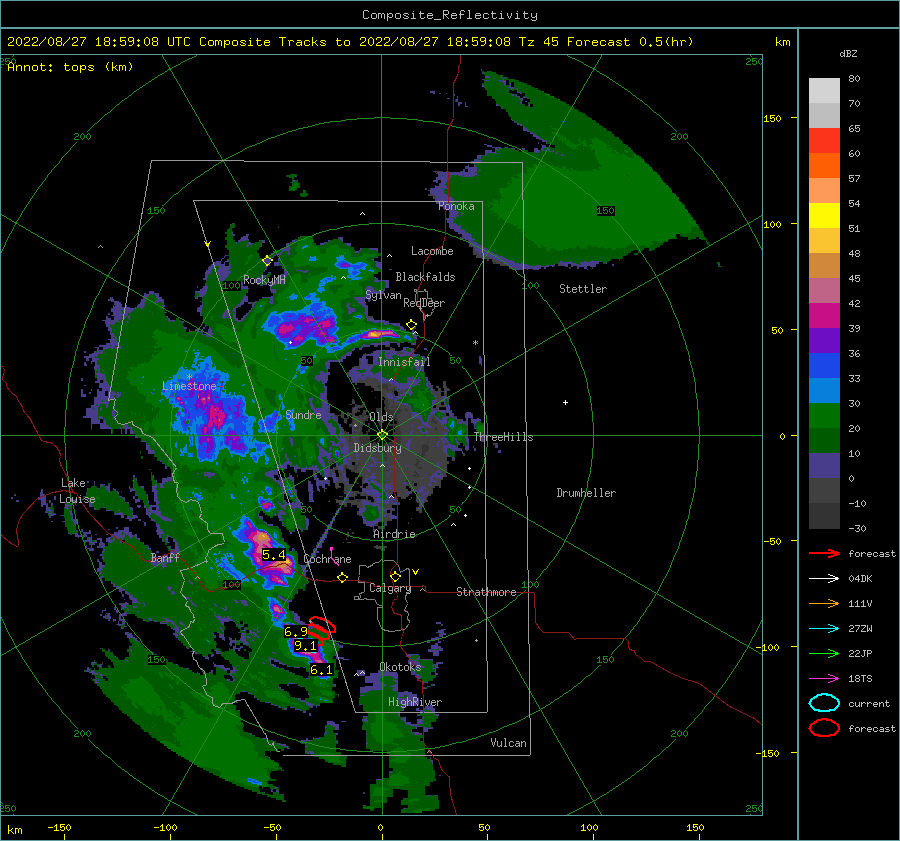Click the 'Forecast 0.5(hr)' header text
The height and width of the screenshot is (841, 900).
point(630,42)
